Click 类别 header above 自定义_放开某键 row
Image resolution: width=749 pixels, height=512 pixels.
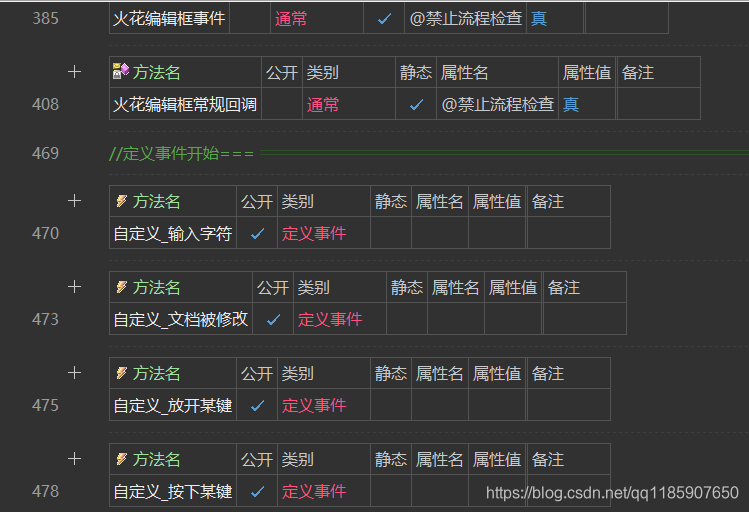pos(298,373)
